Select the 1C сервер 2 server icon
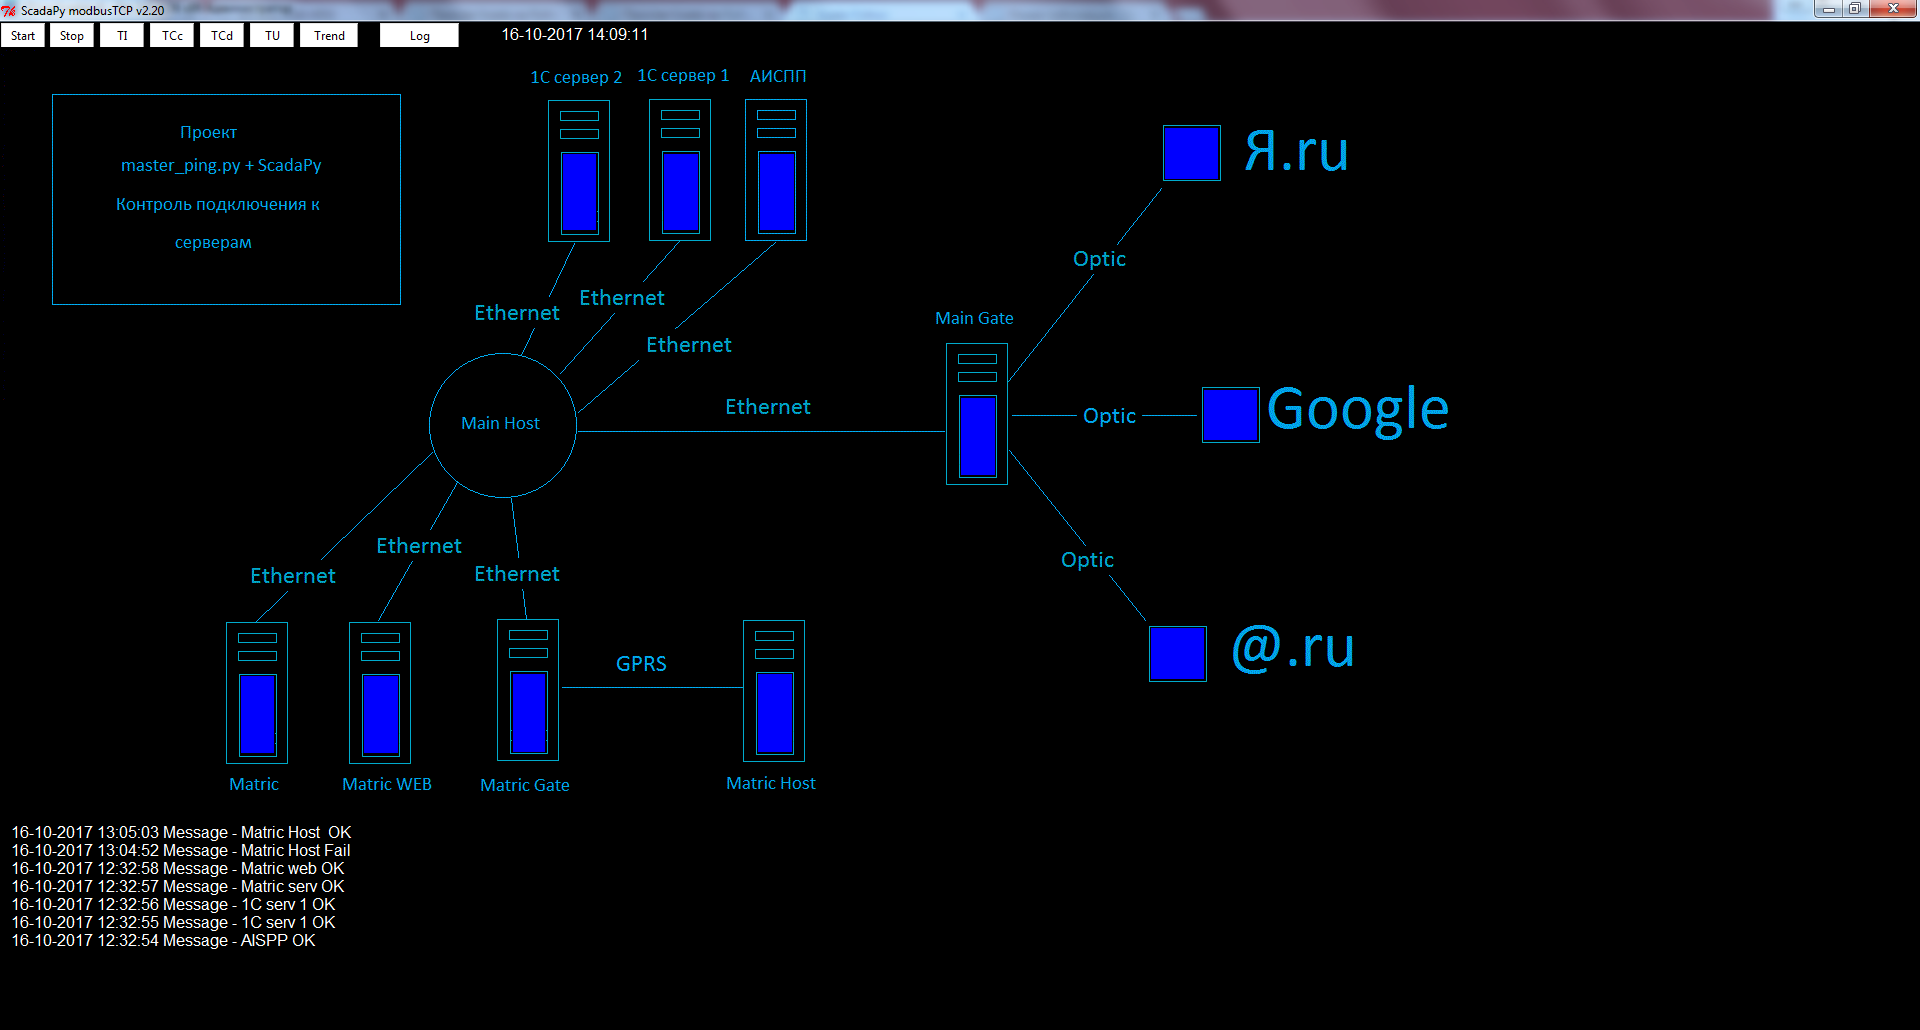The height and width of the screenshot is (1030, 1920). [579, 170]
